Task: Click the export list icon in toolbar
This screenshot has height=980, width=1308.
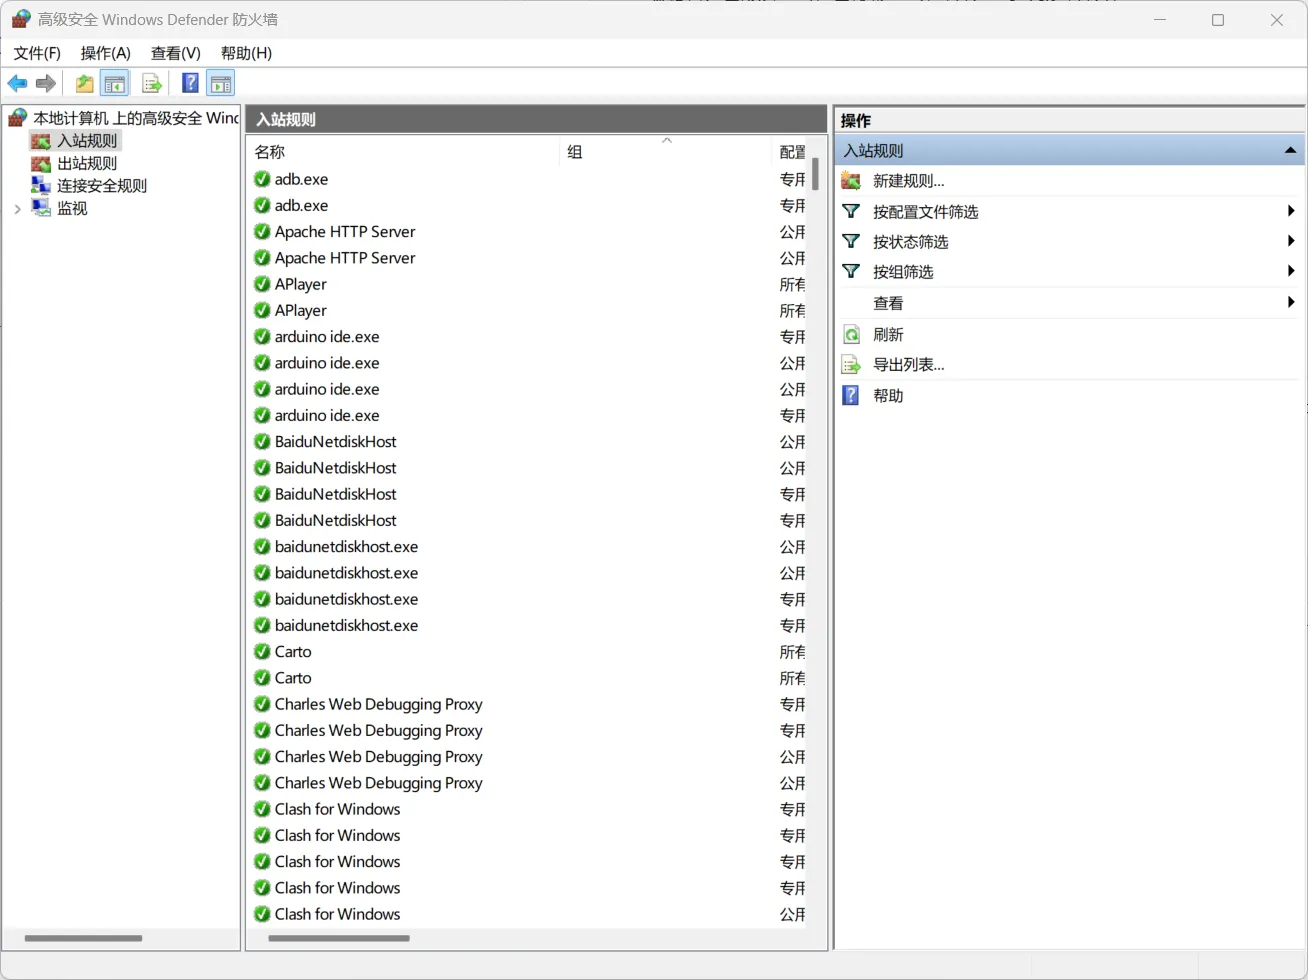Action: (x=152, y=84)
